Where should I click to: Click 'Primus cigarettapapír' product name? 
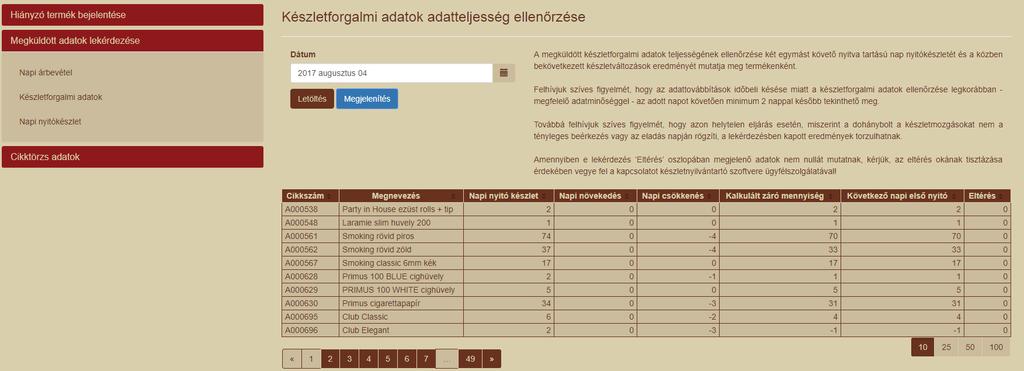(x=382, y=304)
